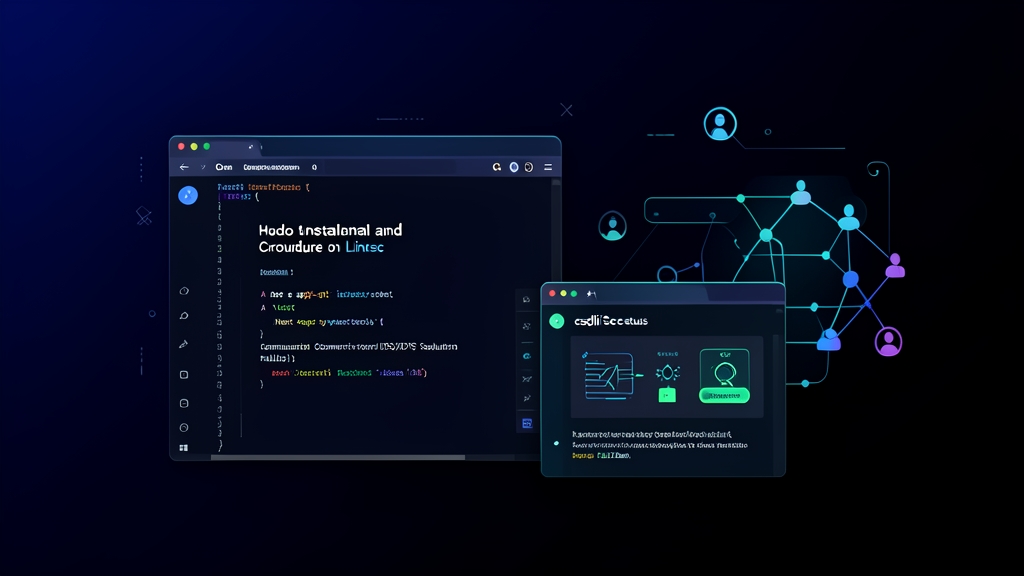Click the rounded square minus sidebar icon
The image size is (1024, 576).
tap(184, 404)
